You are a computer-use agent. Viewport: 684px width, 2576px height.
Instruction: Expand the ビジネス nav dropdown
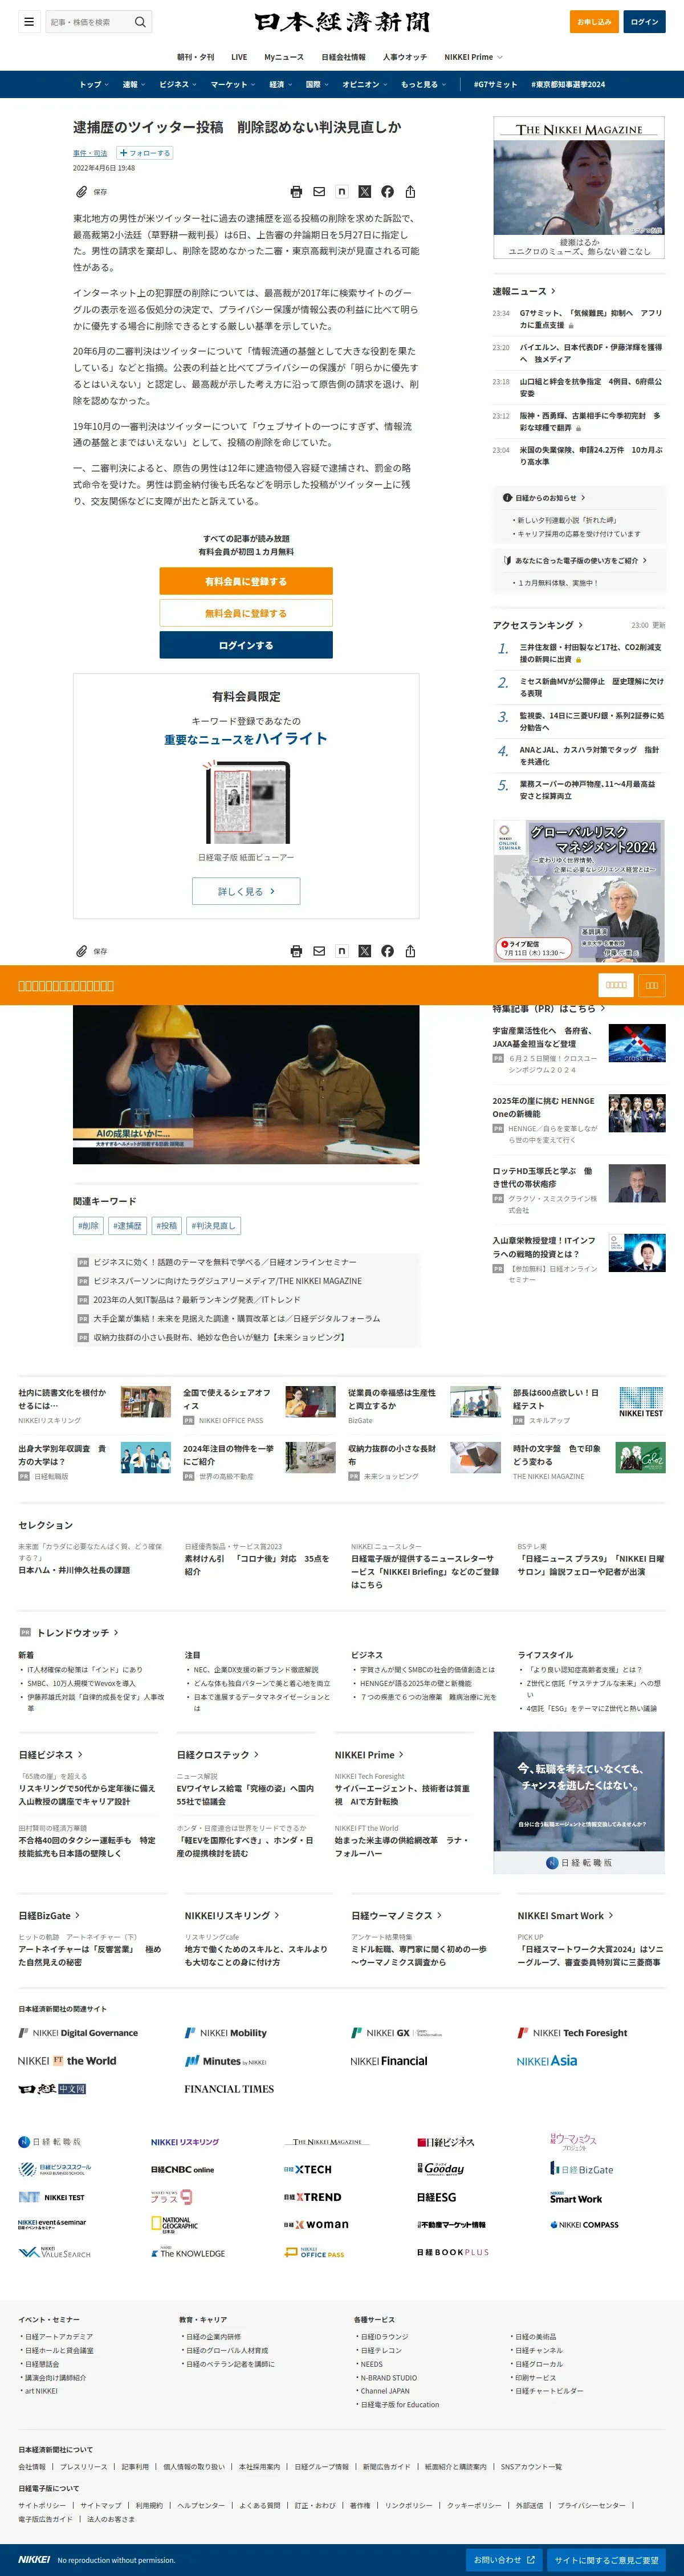click(178, 84)
